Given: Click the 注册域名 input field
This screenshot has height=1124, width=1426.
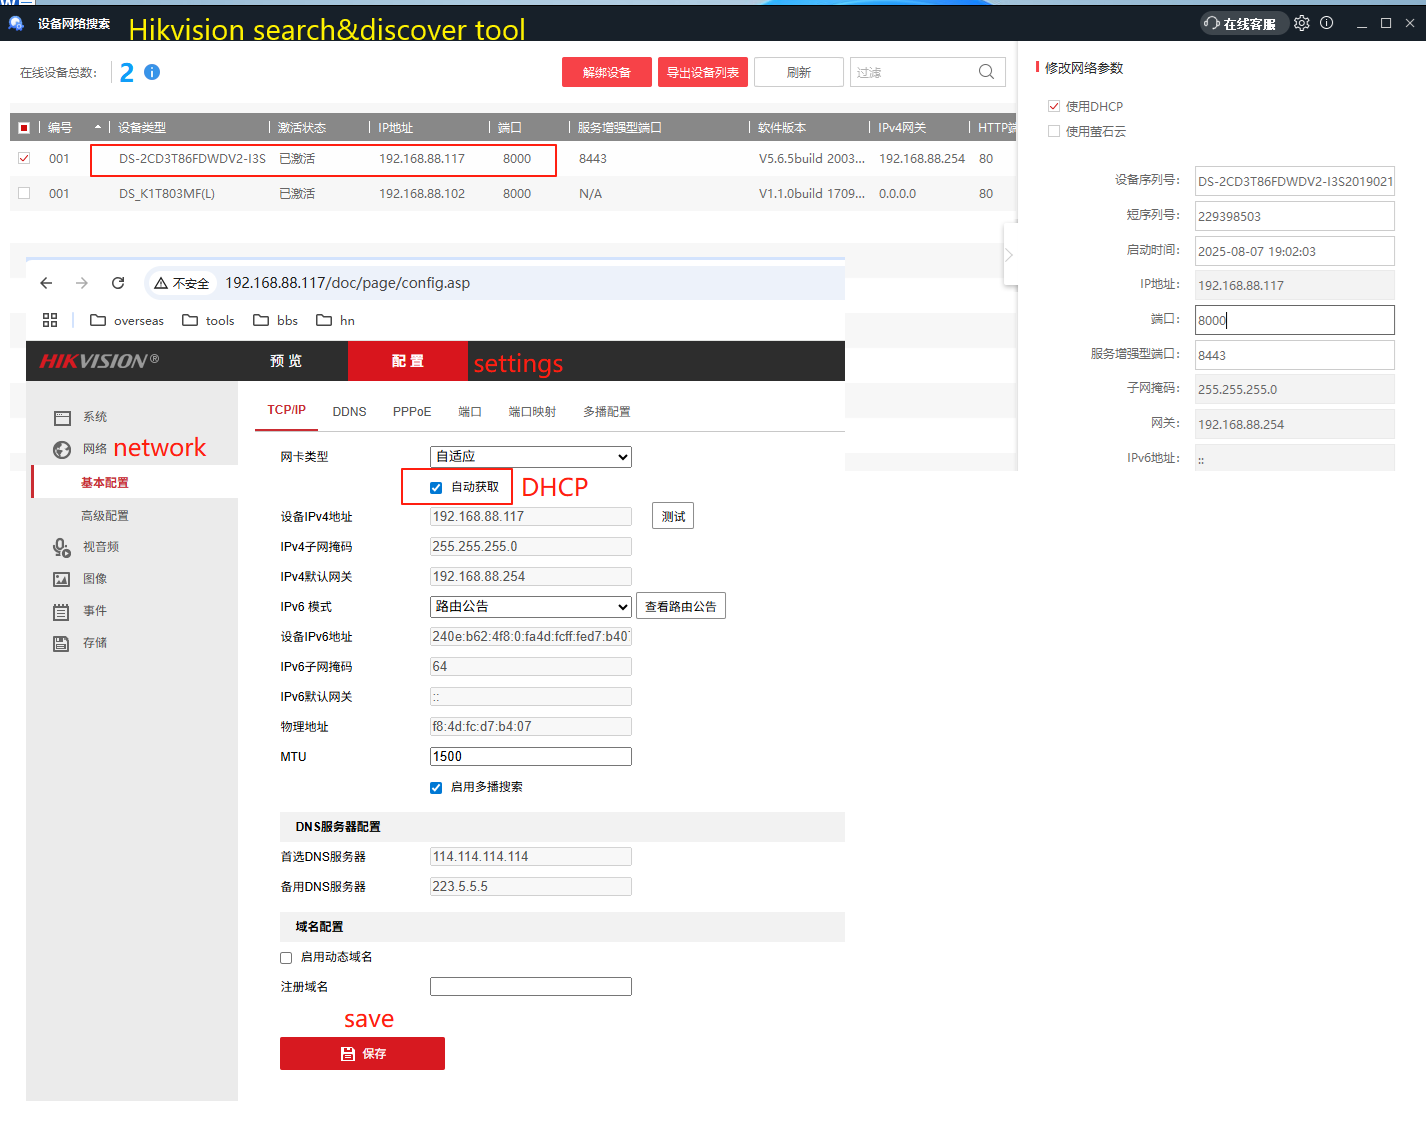Looking at the screenshot, I should (531, 987).
